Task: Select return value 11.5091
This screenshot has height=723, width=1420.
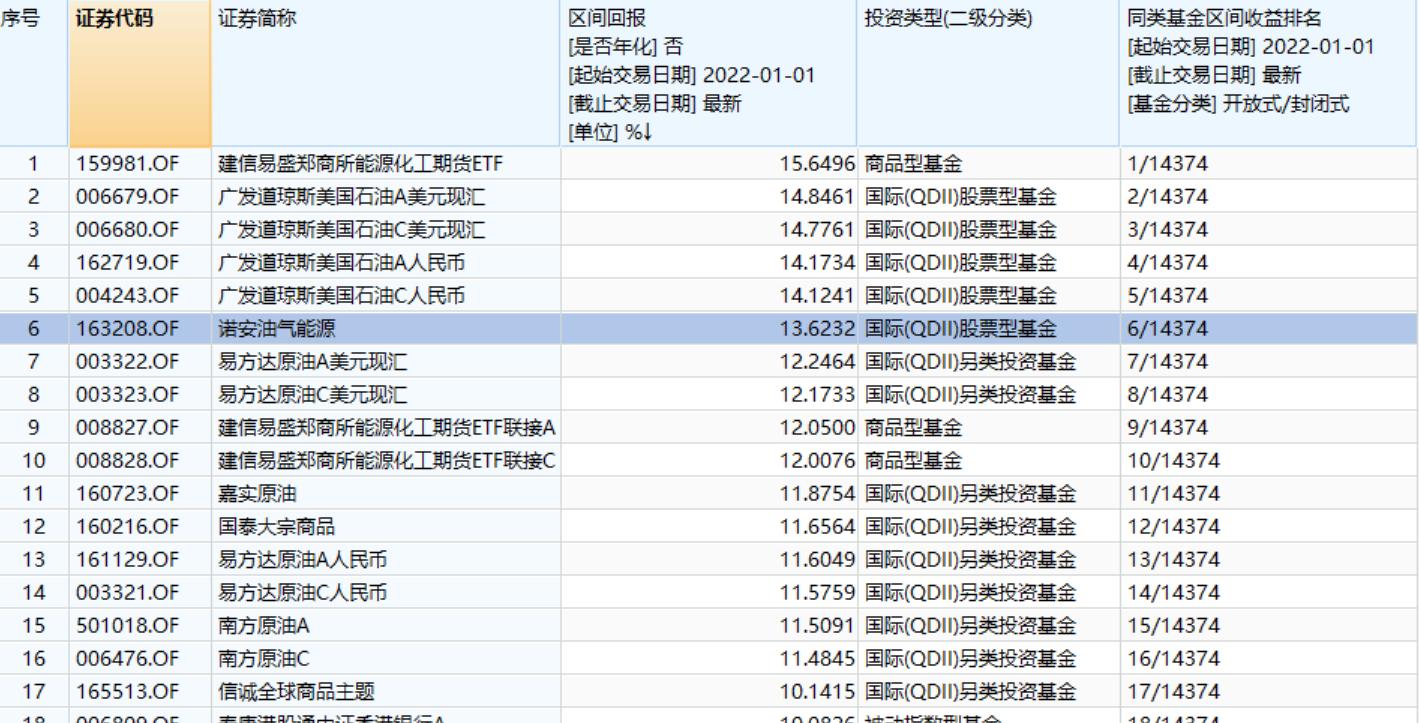Action: [817, 626]
